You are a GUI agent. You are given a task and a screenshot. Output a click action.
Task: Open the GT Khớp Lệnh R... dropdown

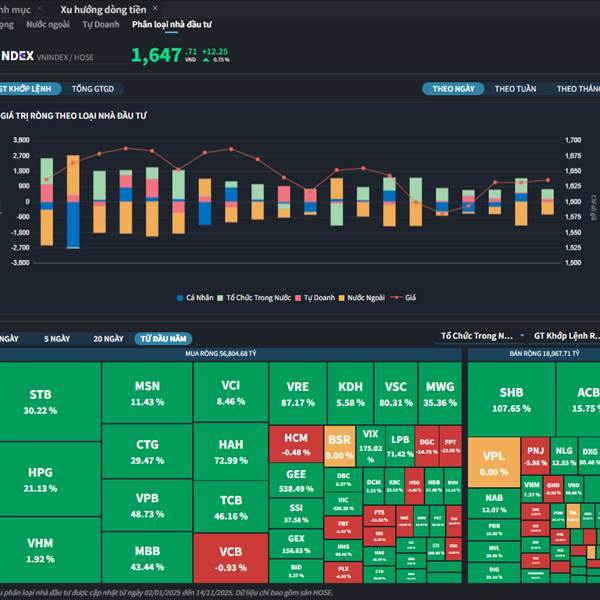pyautogui.click(x=567, y=336)
